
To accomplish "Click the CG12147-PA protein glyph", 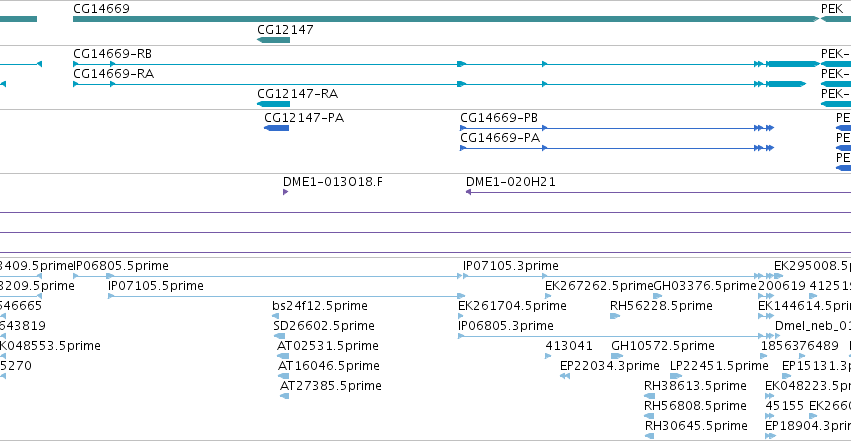I will [276, 128].
